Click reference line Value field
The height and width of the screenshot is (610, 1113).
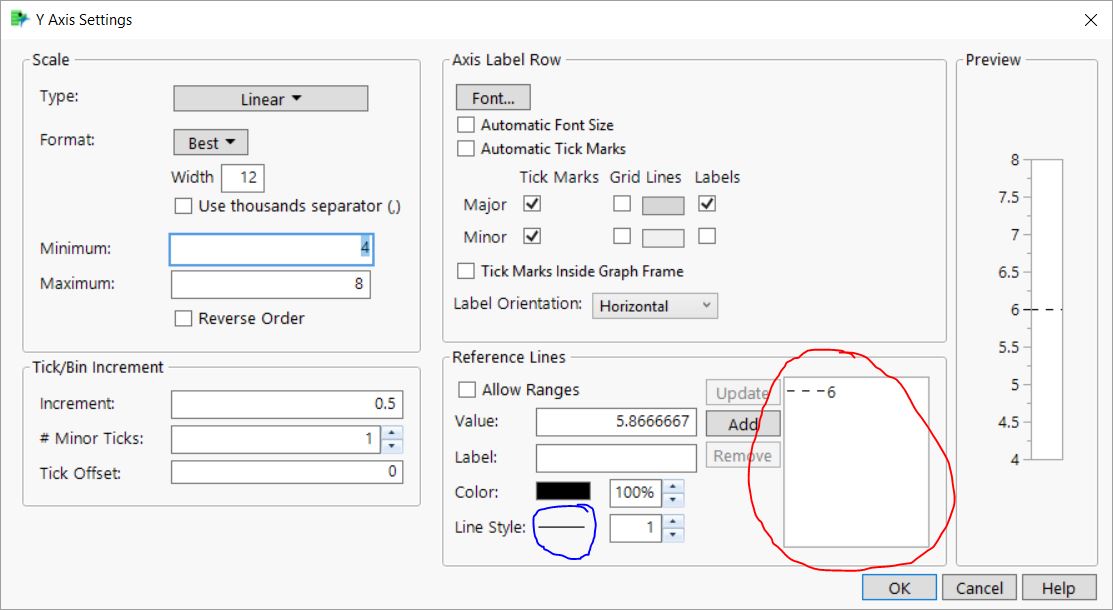click(616, 422)
